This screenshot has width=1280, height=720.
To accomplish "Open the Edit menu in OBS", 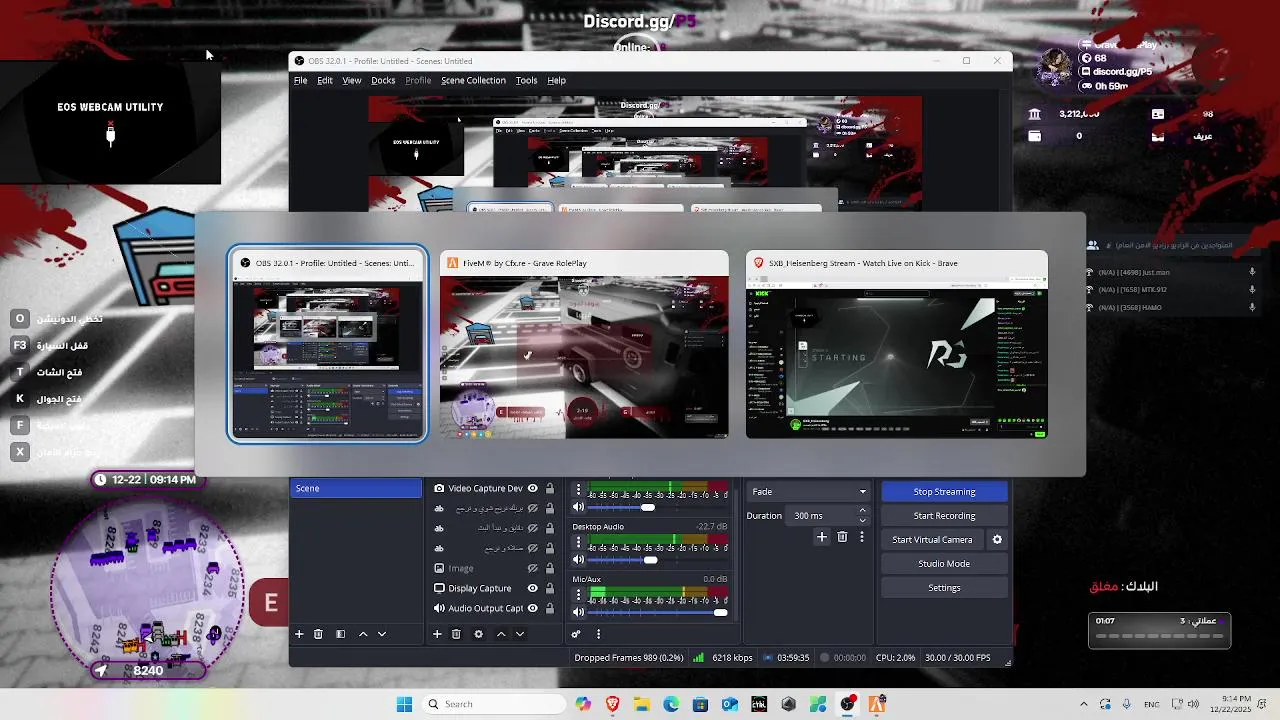I will coord(325,80).
